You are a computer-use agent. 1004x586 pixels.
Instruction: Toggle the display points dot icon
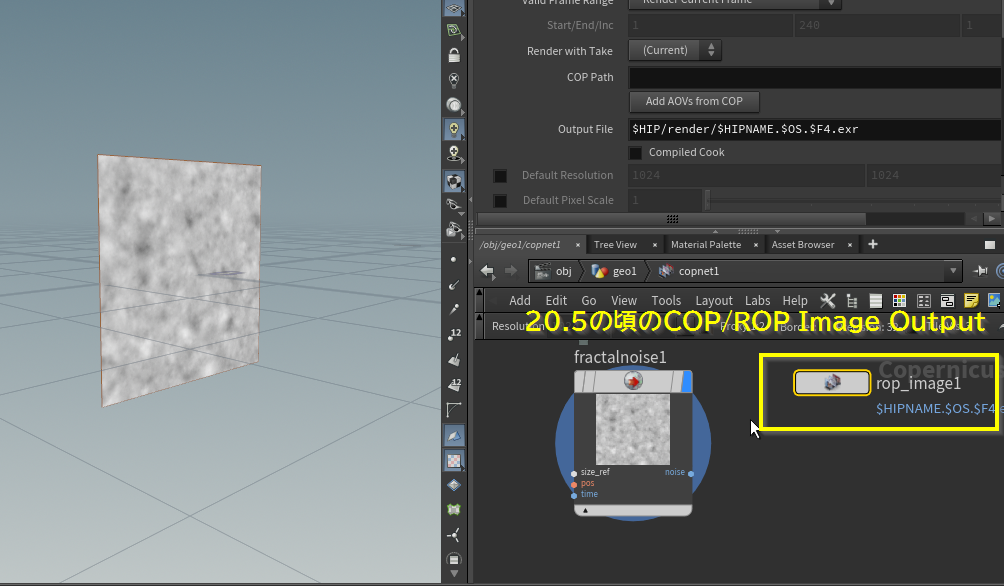tap(454, 259)
